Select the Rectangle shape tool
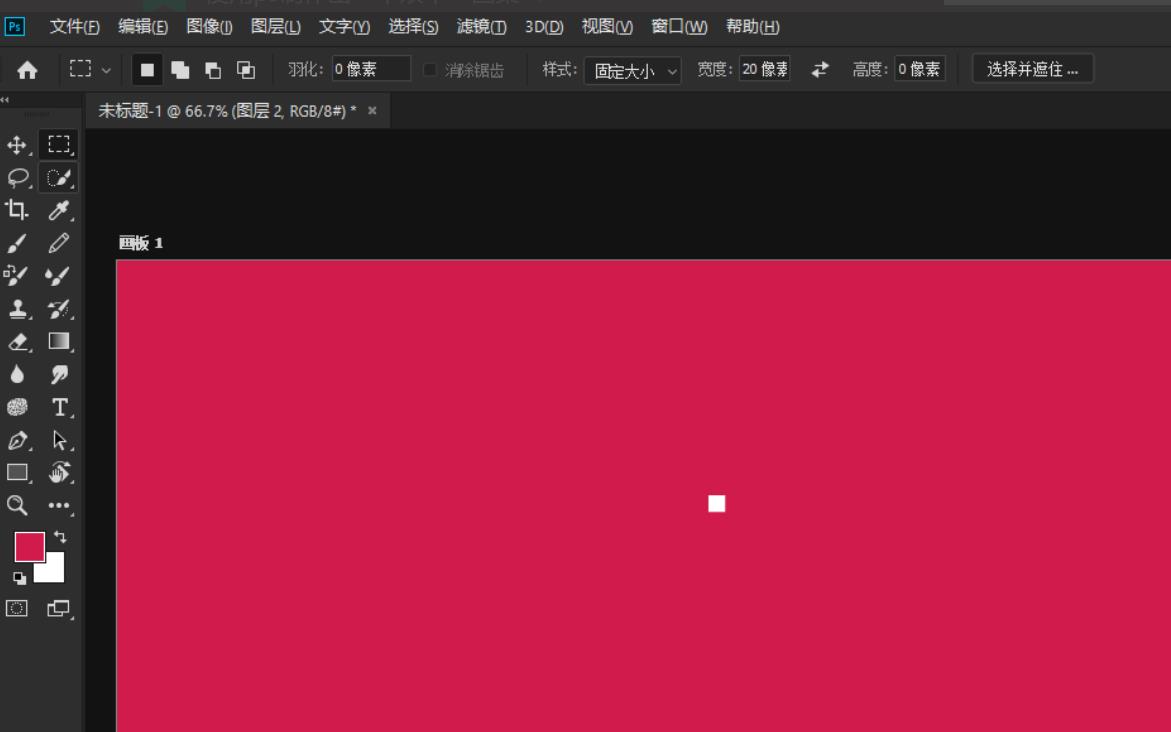This screenshot has width=1171, height=732. pyautogui.click(x=17, y=473)
